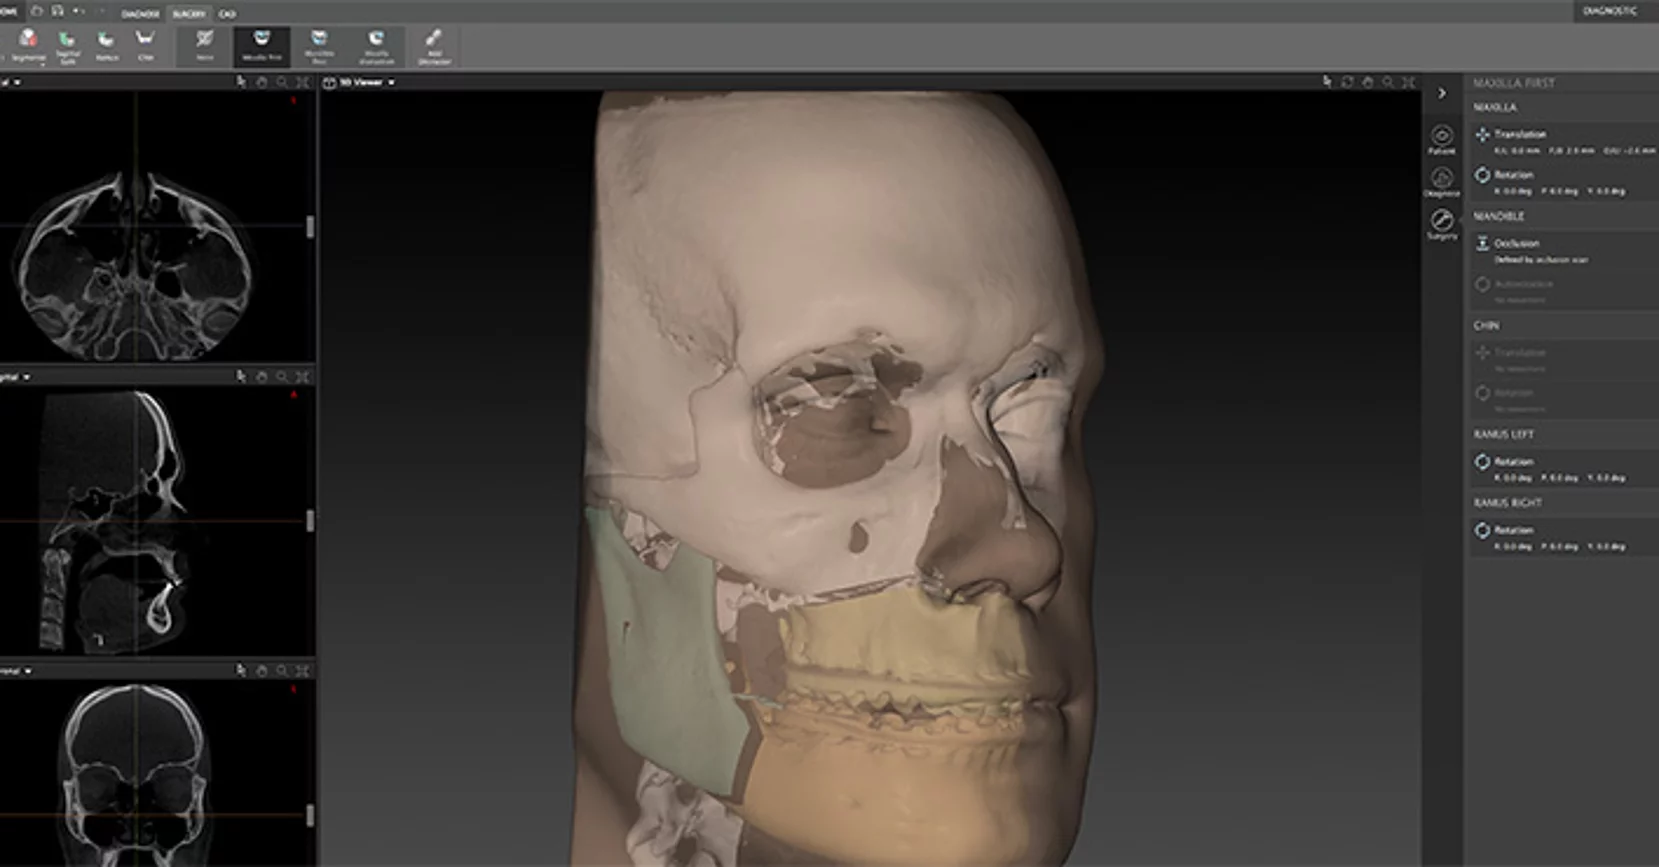This screenshot has height=867, width=1659.
Task: Switch to the CAD tab
Action: pos(227,14)
